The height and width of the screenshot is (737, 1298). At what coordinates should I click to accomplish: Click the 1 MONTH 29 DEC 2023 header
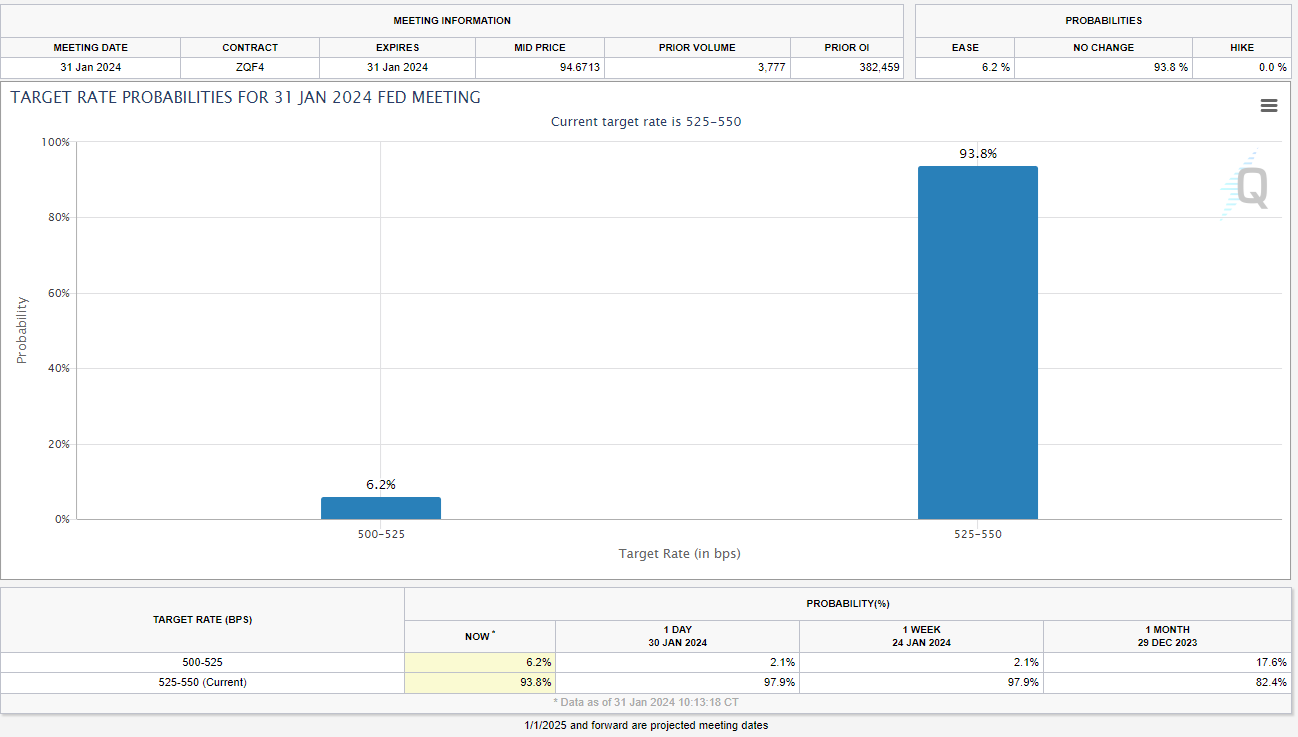(x=1167, y=636)
